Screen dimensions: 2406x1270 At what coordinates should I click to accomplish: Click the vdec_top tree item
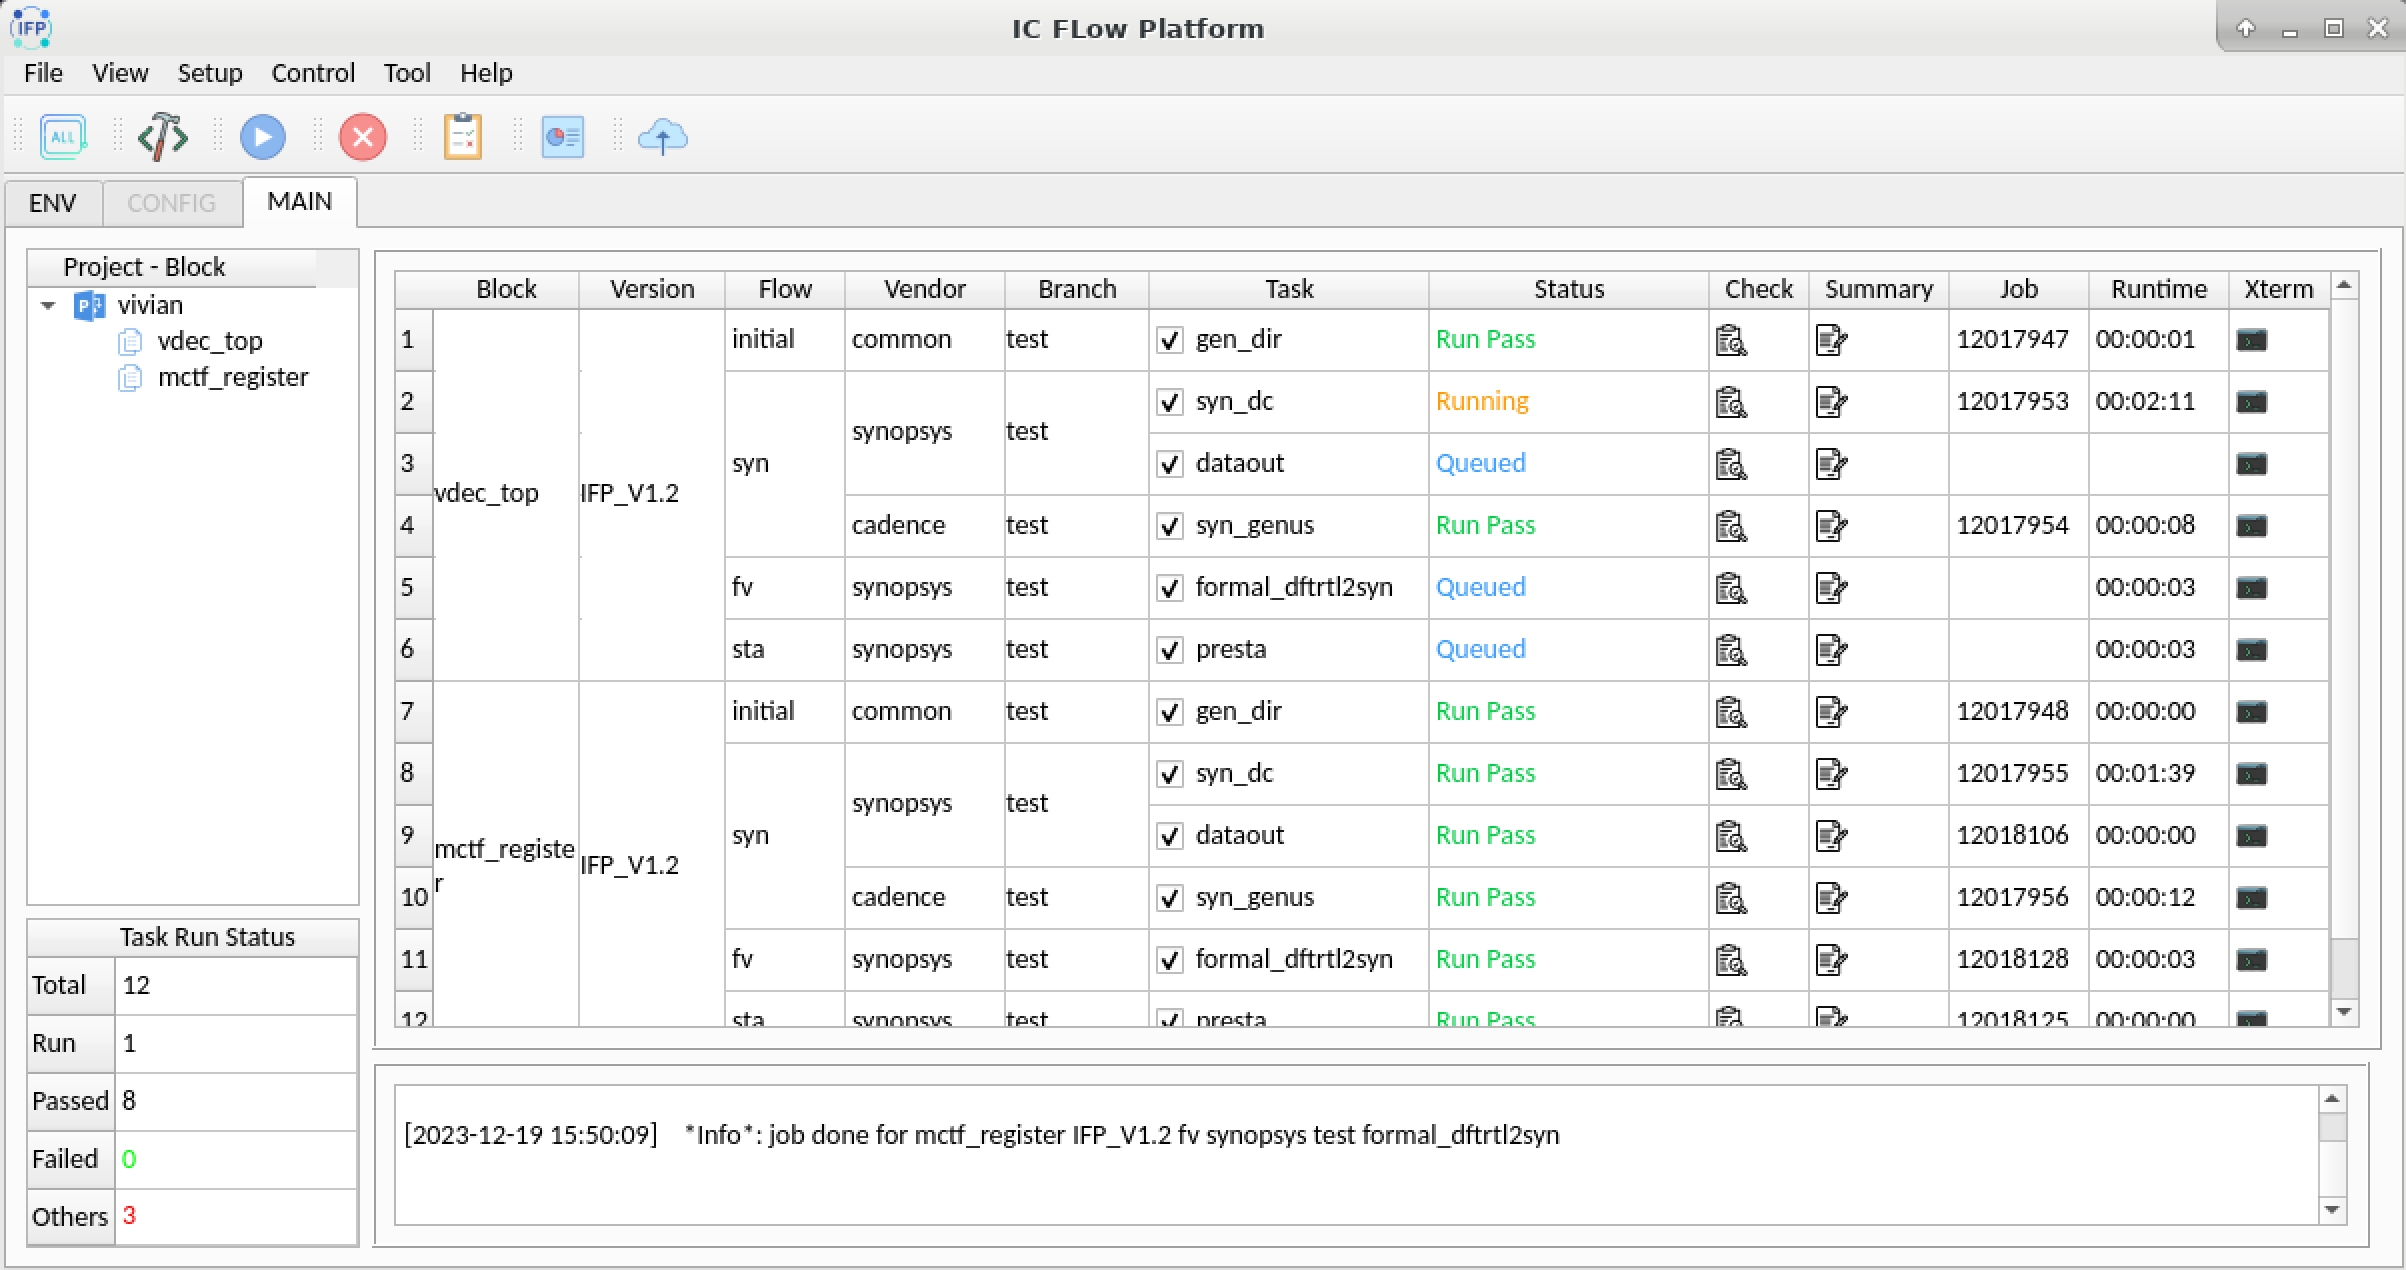[x=210, y=341]
